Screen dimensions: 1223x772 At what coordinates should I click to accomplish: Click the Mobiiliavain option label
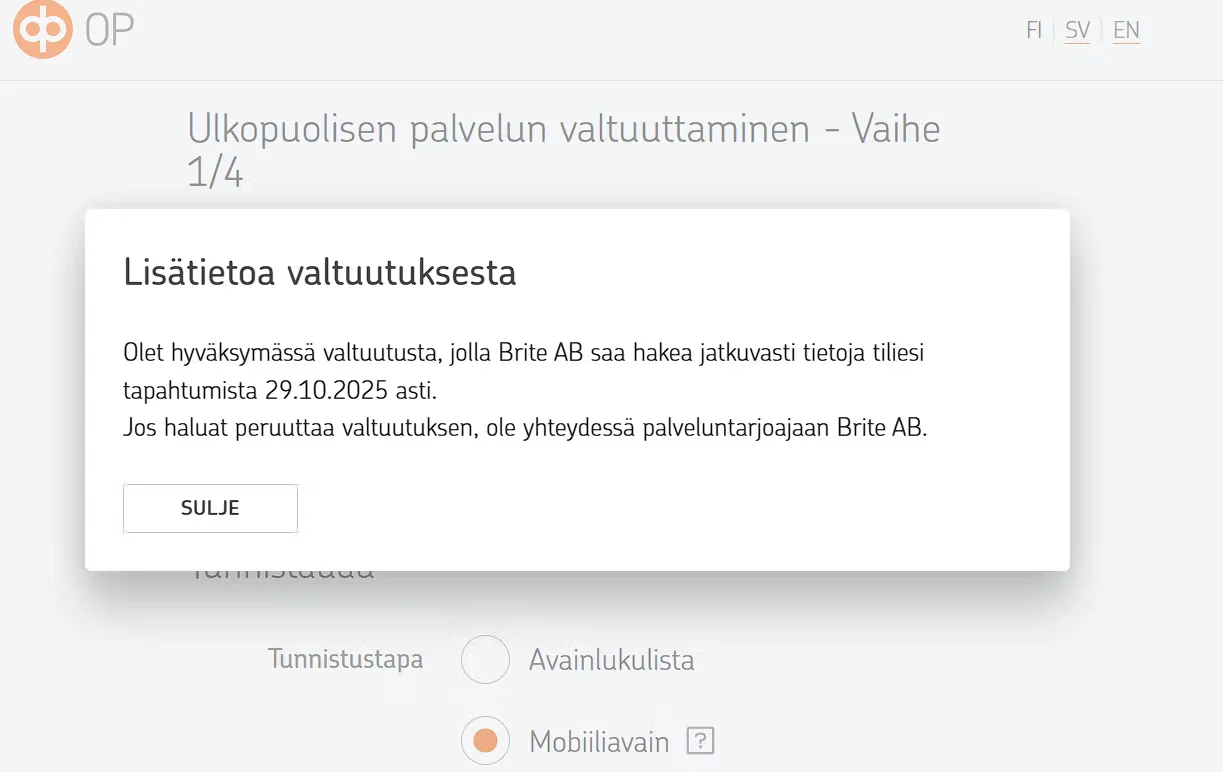point(599,742)
